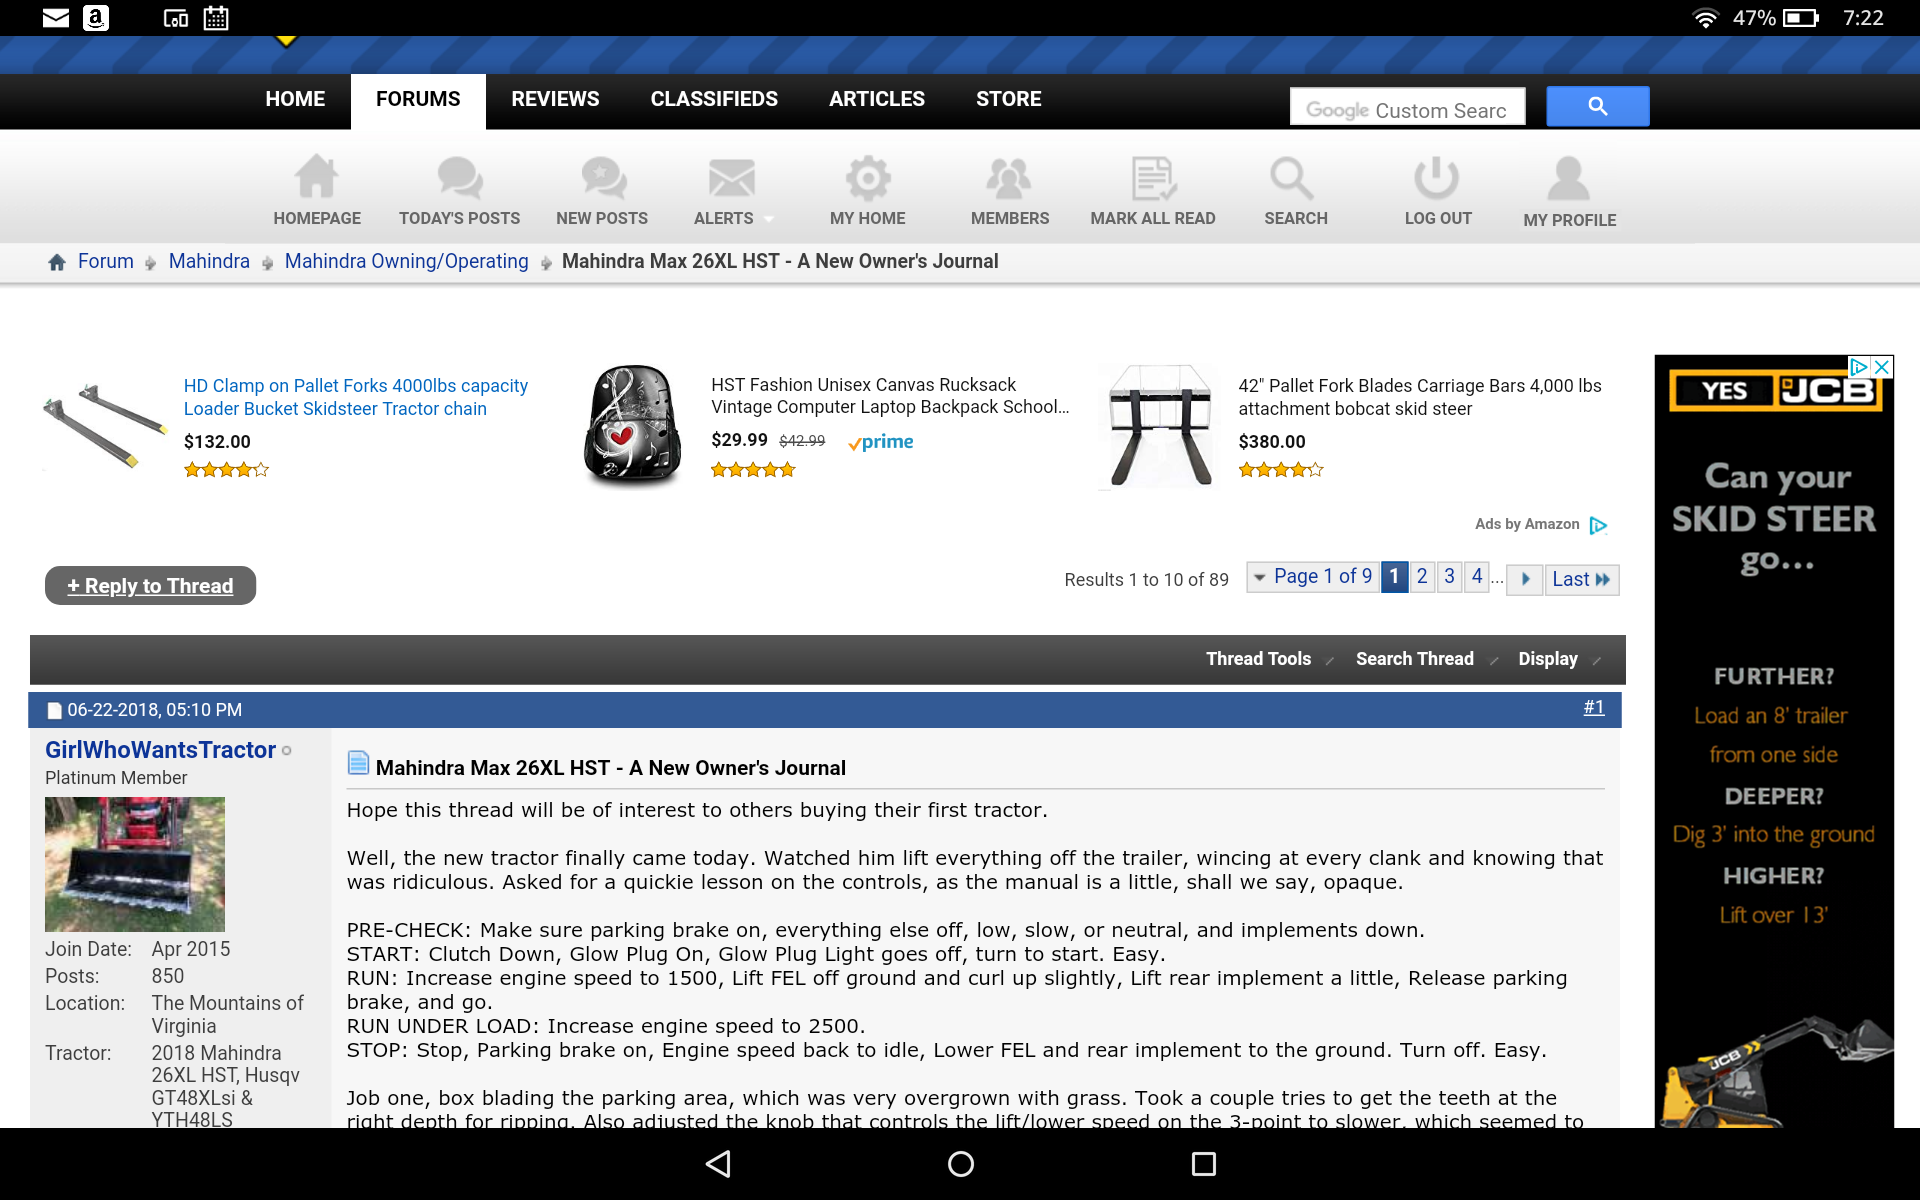
Task: Go to the Mahindra Owning/Operating breadcrumb
Action: point(406,261)
